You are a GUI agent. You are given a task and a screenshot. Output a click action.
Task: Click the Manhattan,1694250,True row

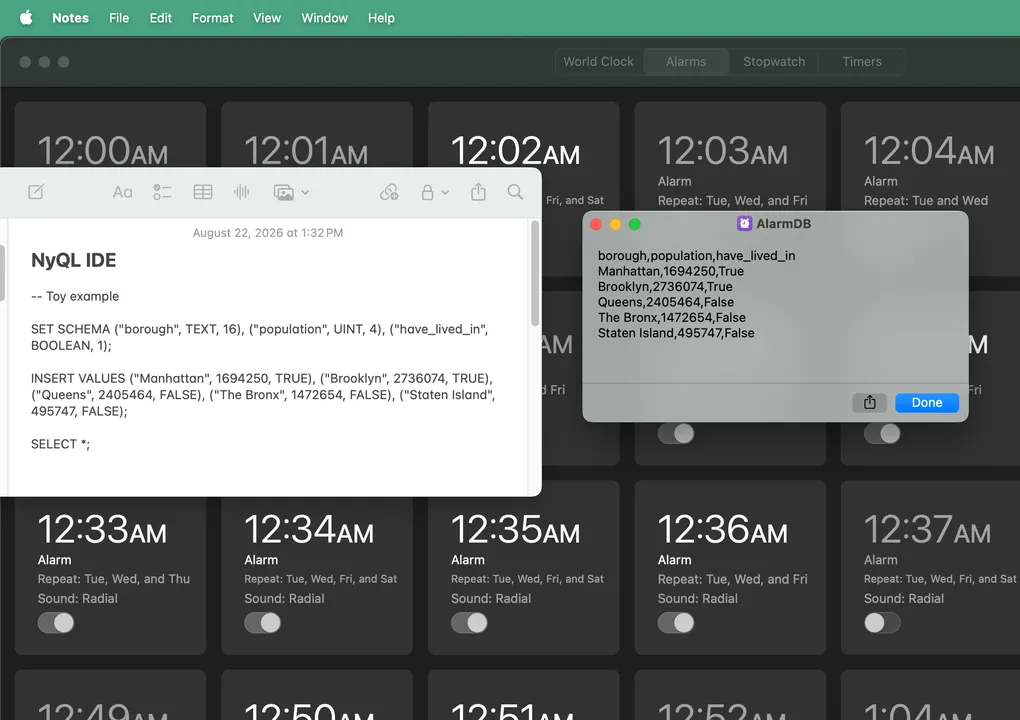click(x=671, y=271)
